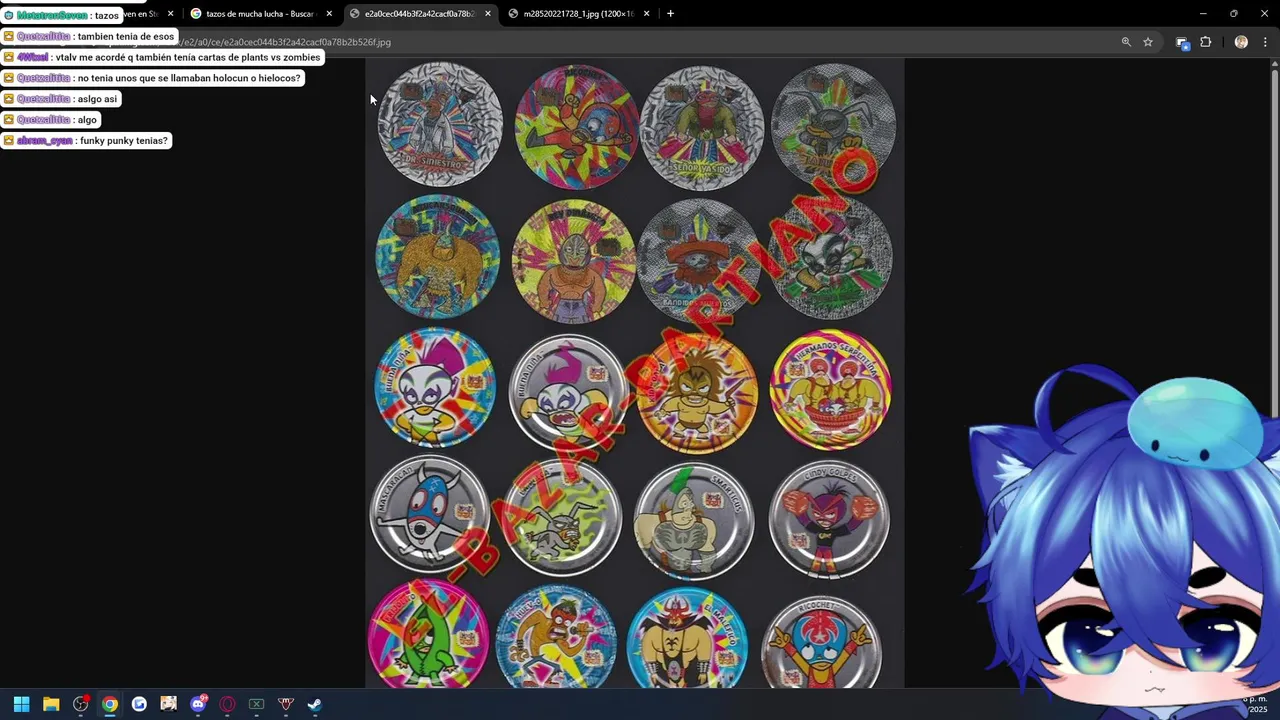Click the Ricochet tazo
Viewport: 1280px width, 720px height.
tap(822, 644)
